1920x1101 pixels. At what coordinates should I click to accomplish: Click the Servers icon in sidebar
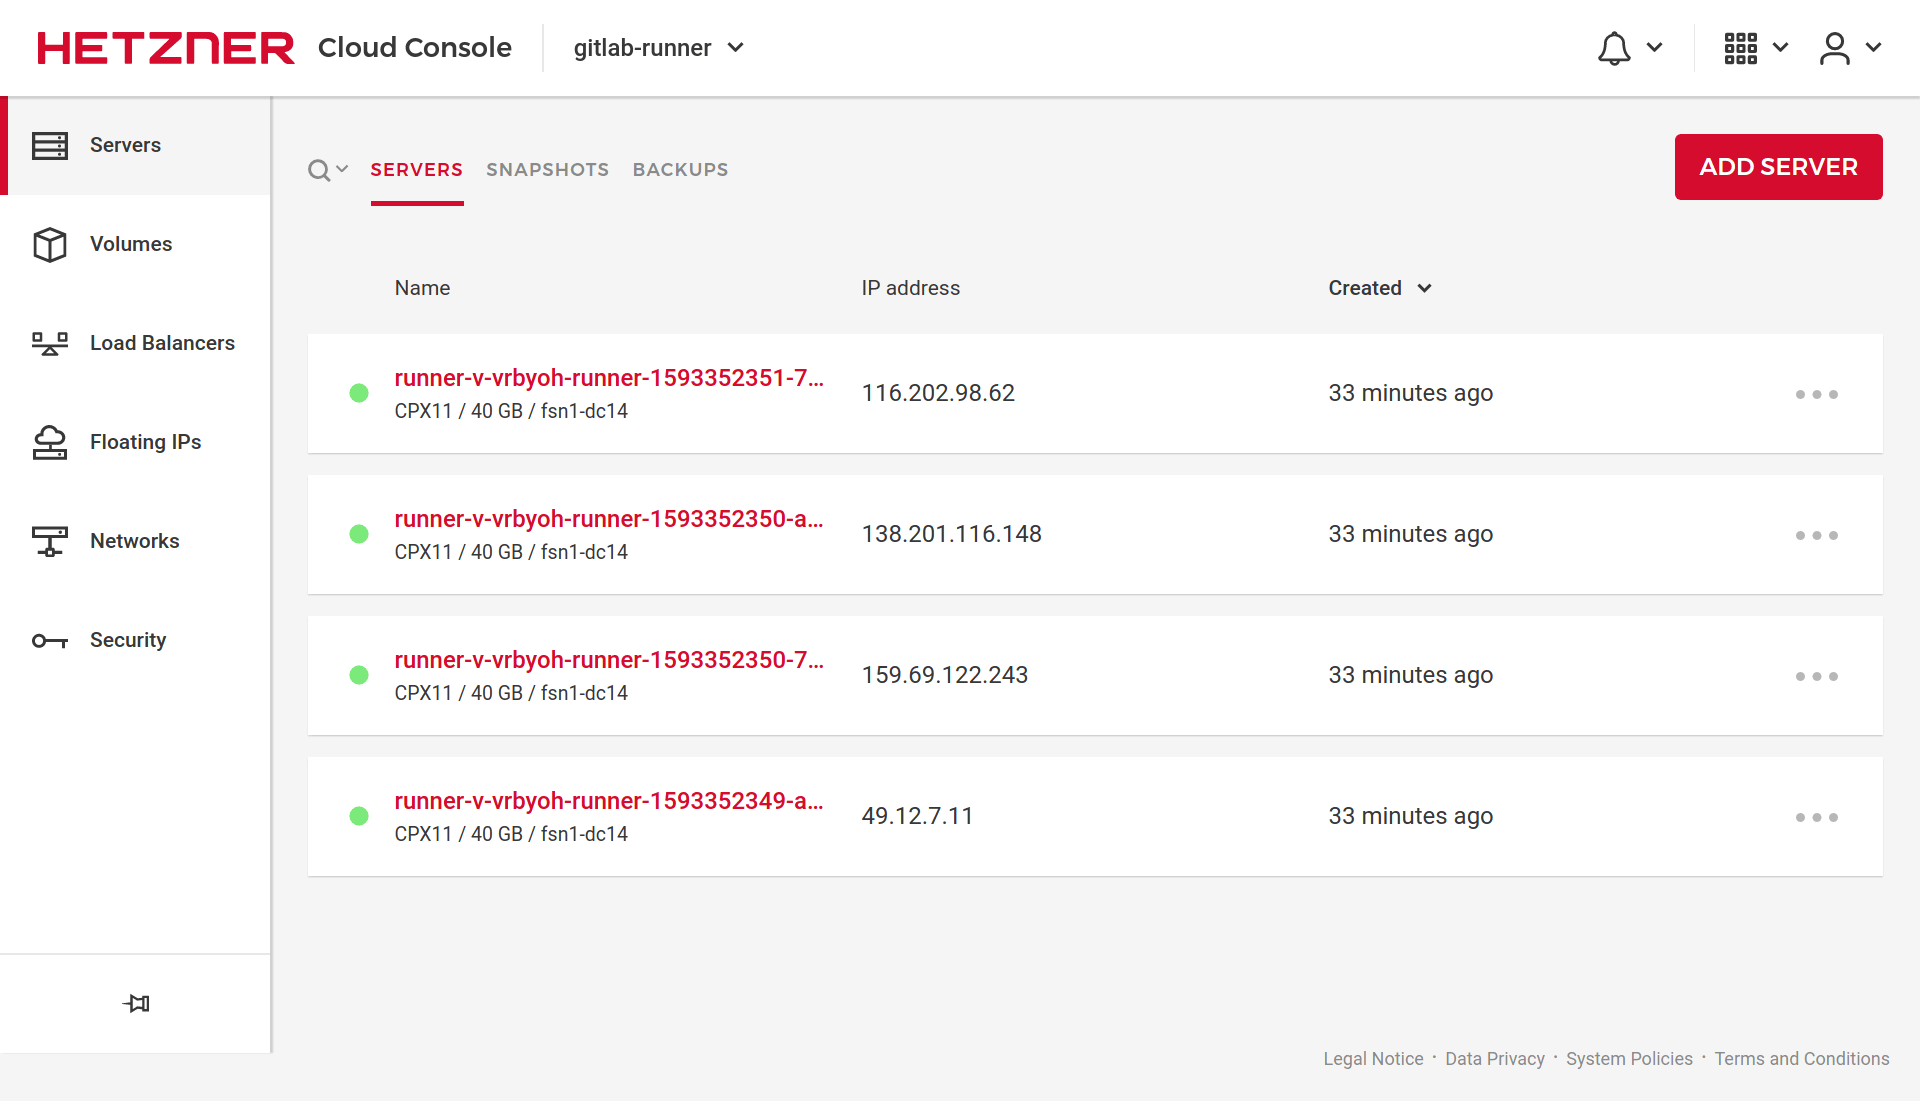49,146
